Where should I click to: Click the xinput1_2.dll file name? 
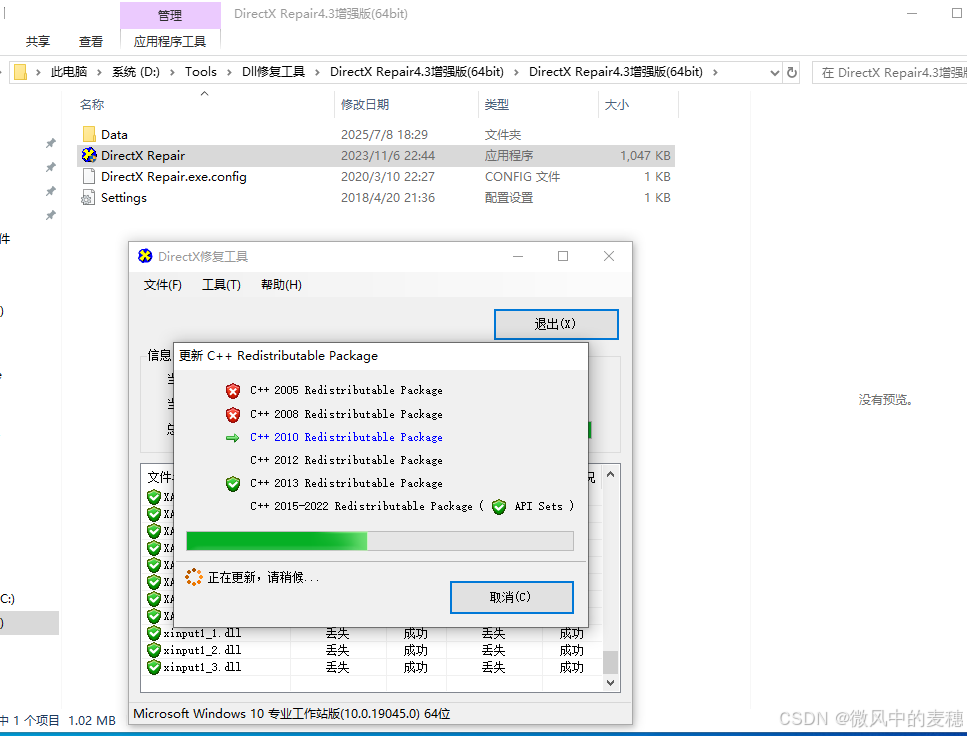coord(202,650)
